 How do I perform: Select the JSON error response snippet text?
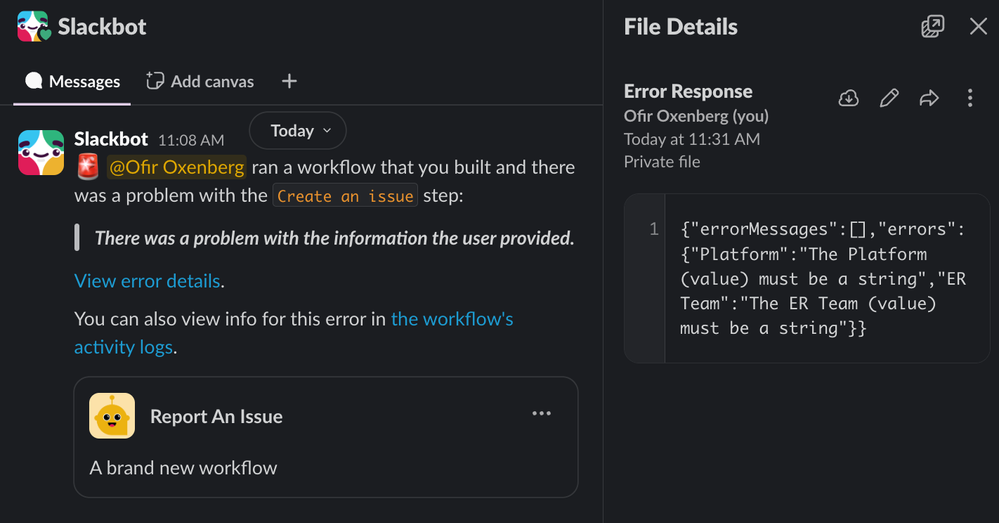pyautogui.click(x=823, y=278)
